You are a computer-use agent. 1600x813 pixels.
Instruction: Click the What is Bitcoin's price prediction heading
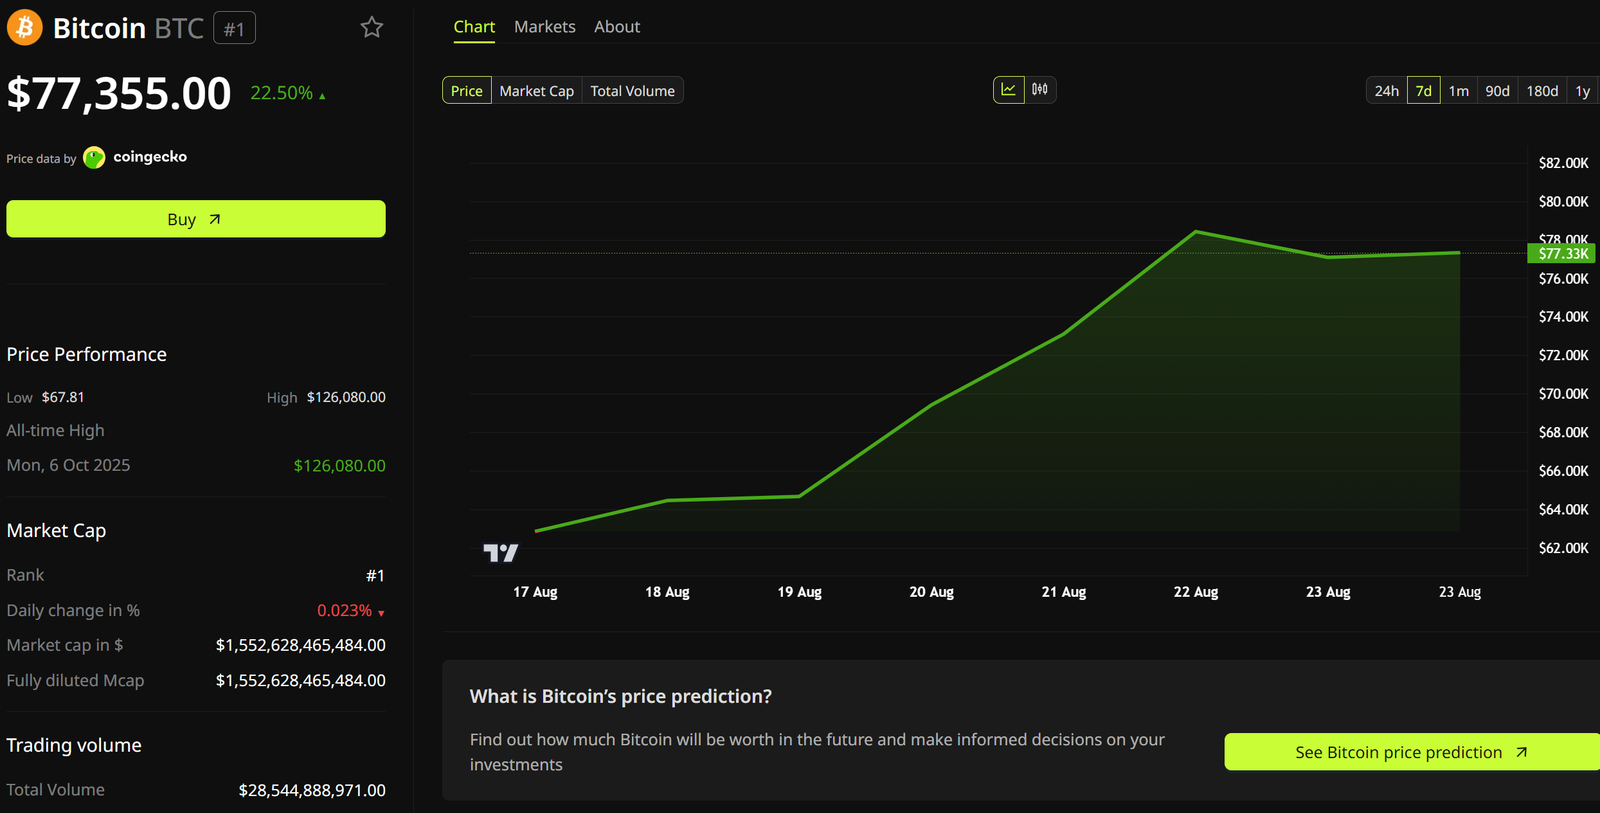coord(621,696)
